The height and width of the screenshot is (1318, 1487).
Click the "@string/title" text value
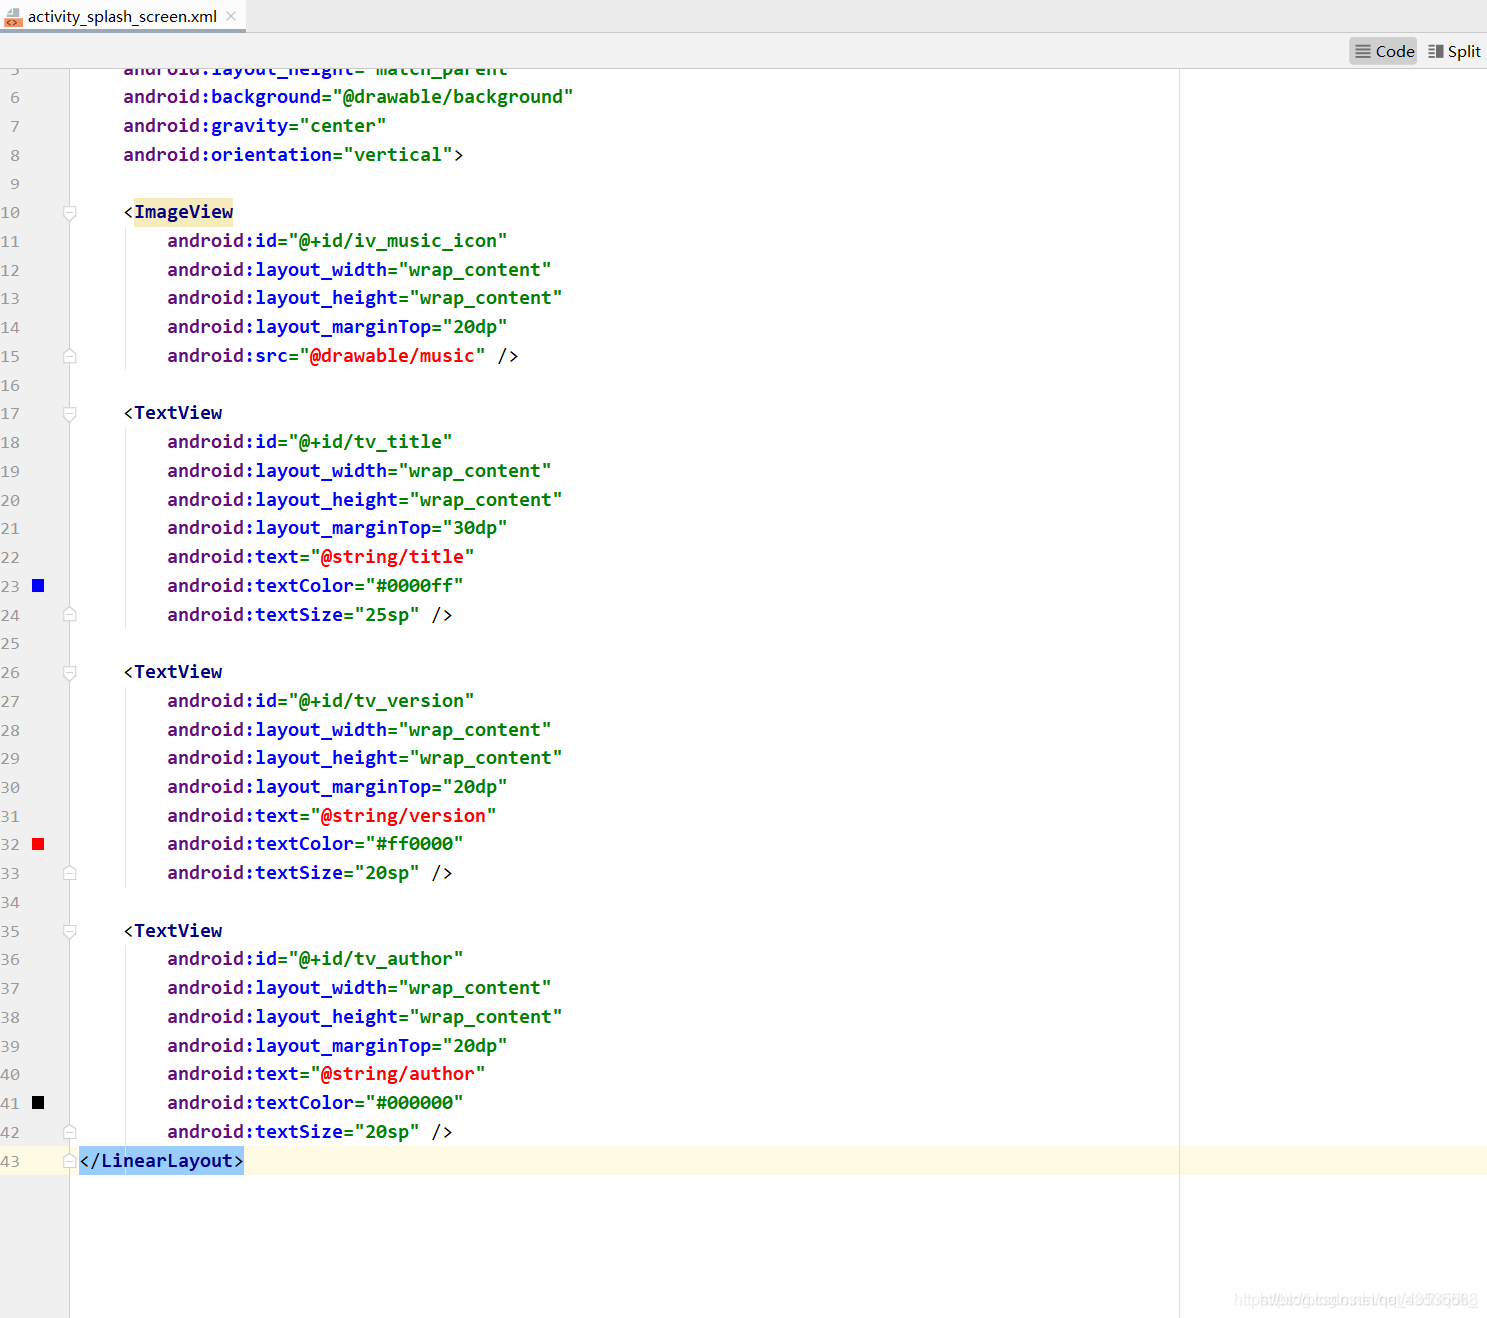[392, 557]
